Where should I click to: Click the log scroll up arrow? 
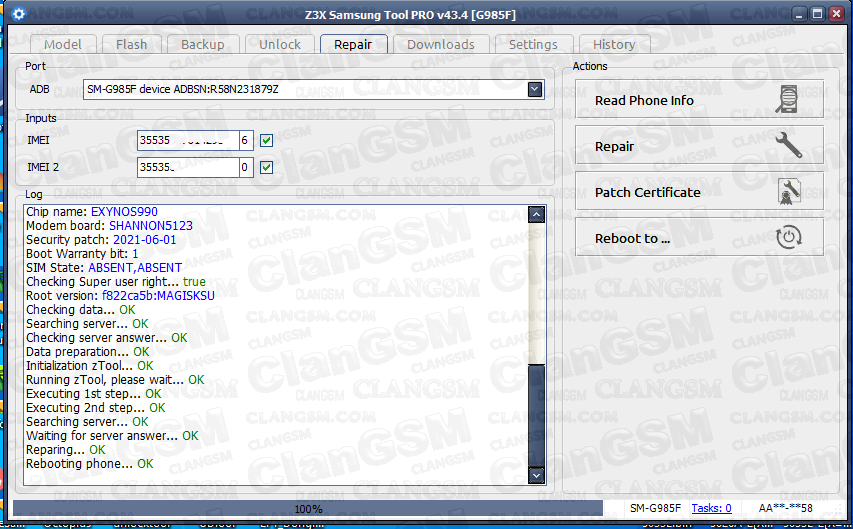(x=536, y=214)
